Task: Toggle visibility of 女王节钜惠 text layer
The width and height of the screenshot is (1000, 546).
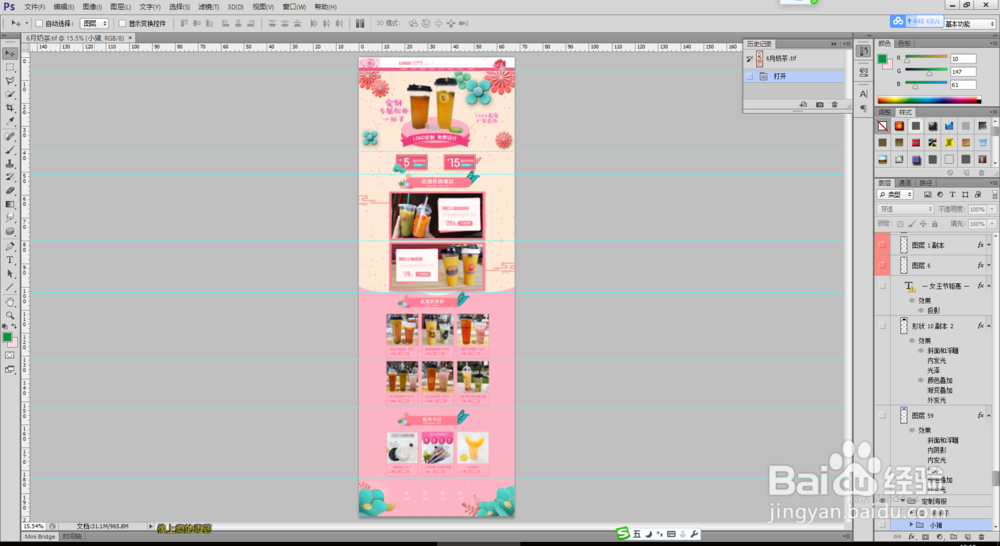Action: click(x=882, y=286)
